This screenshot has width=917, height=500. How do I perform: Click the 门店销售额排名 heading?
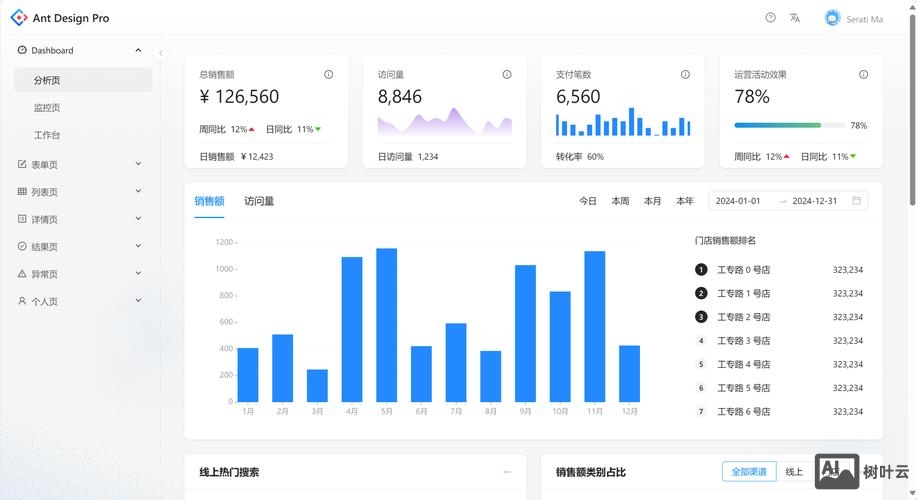click(725, 240)
